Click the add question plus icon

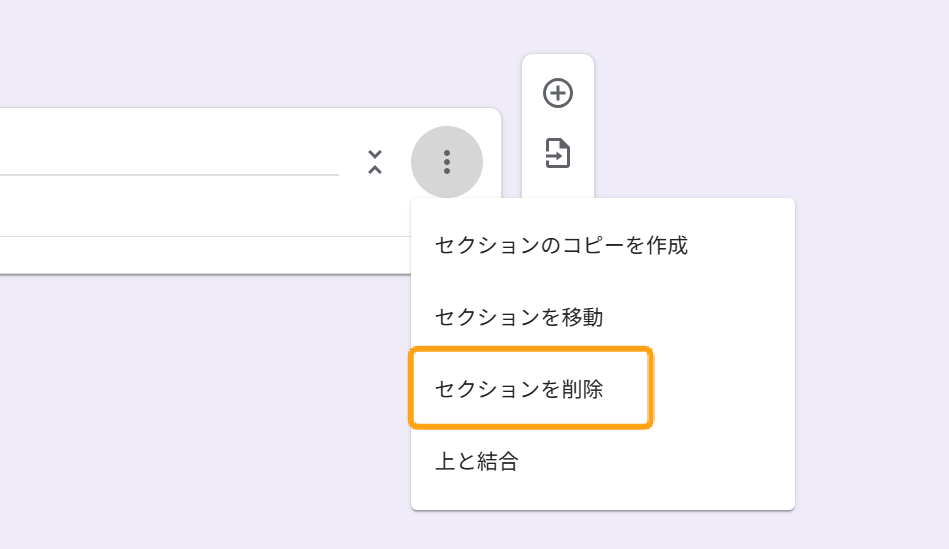click(x=557, y=94)
